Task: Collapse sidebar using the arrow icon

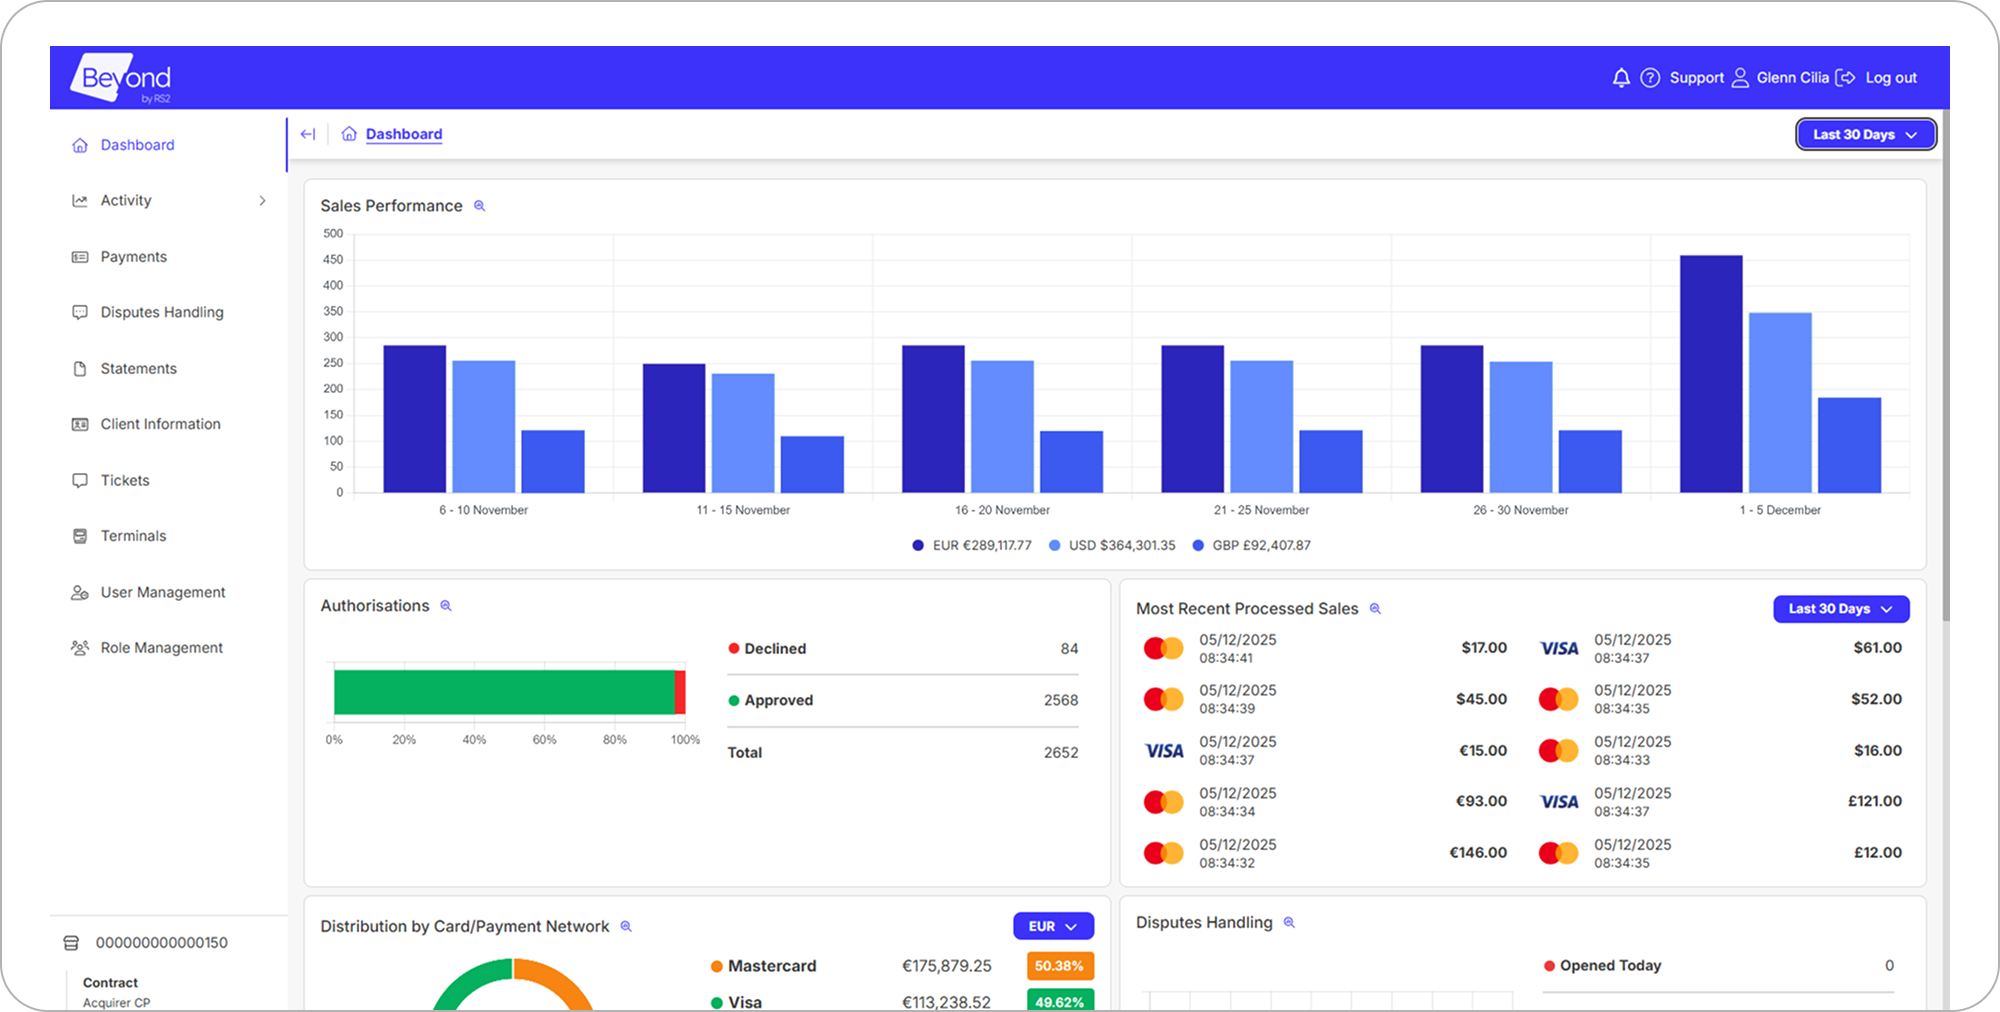Action: click(308, 134)
